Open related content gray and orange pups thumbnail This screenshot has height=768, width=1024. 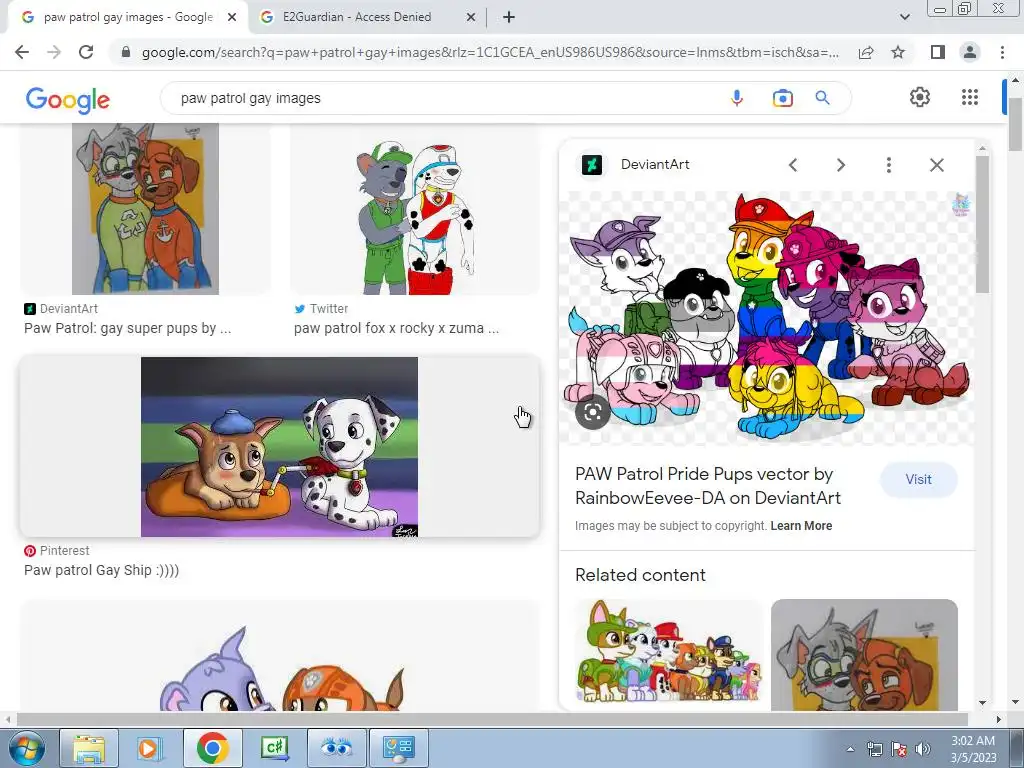coord(864,654)
